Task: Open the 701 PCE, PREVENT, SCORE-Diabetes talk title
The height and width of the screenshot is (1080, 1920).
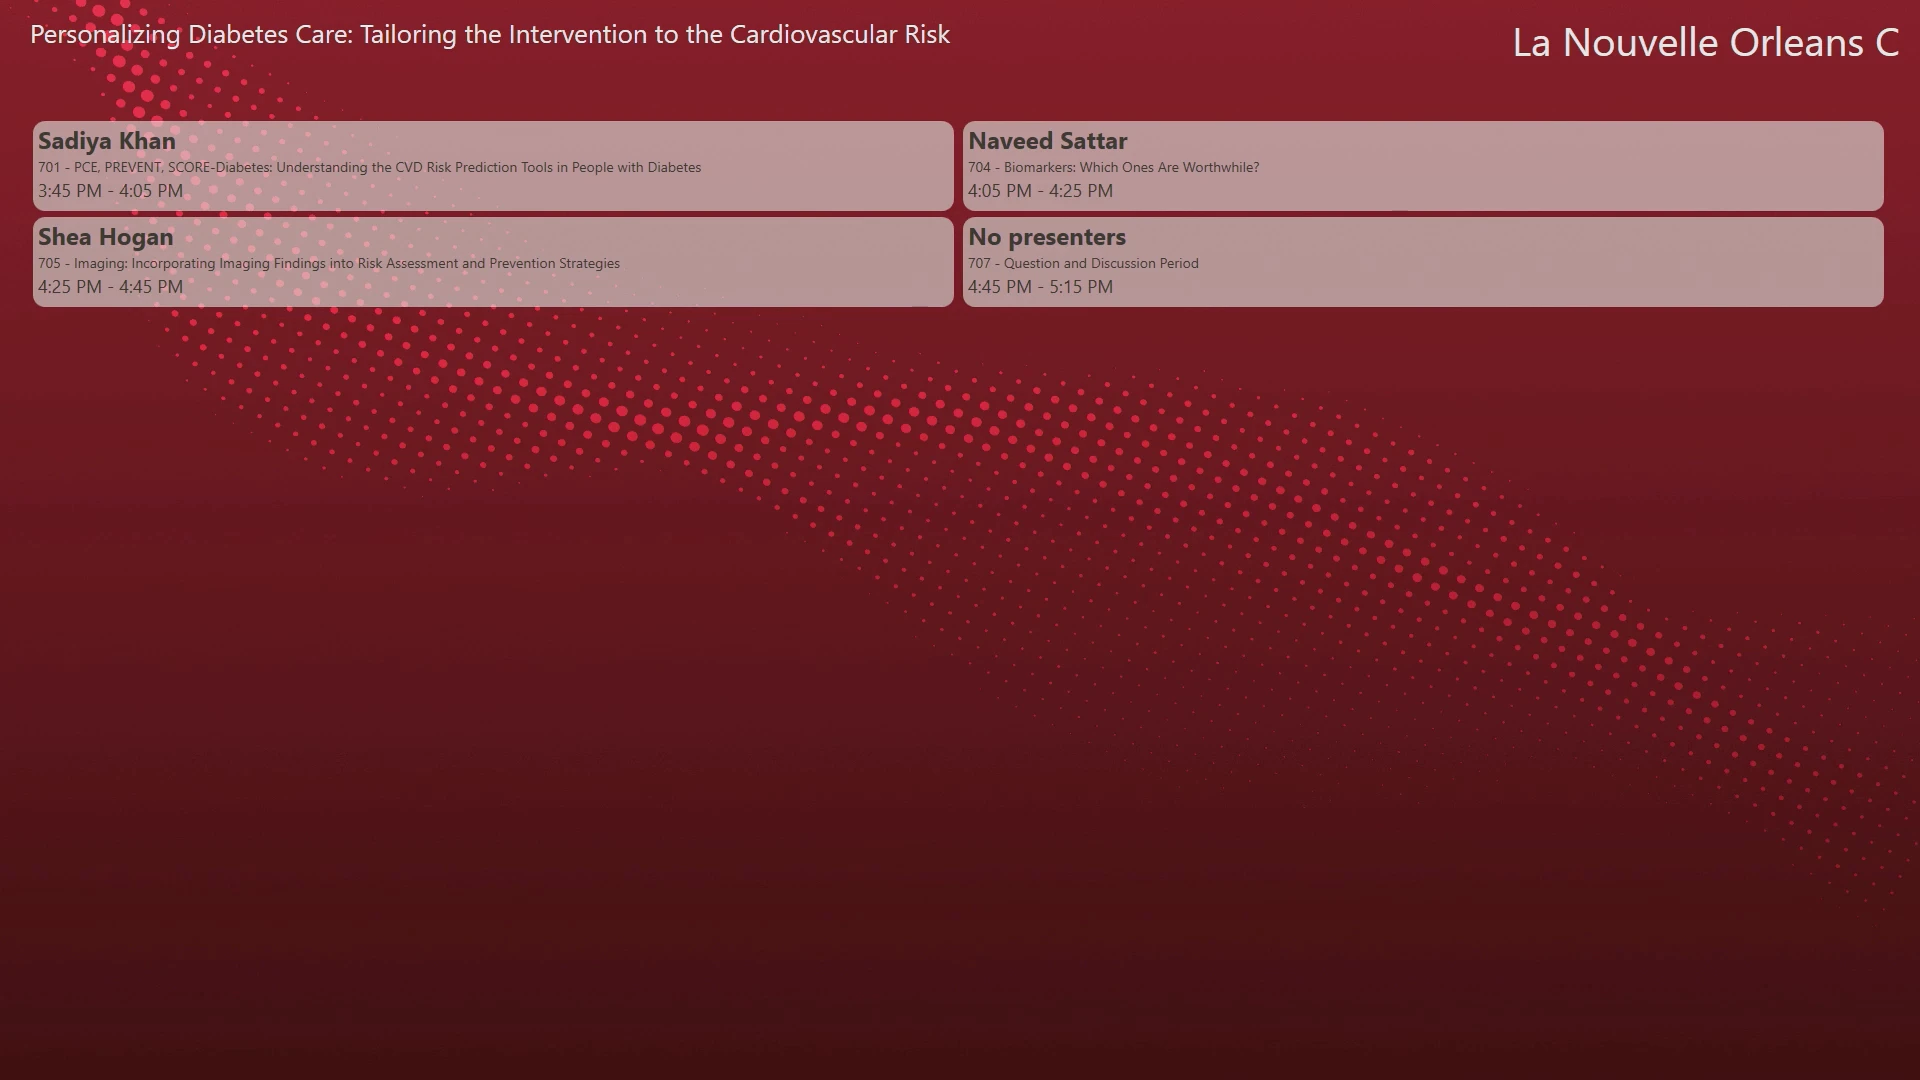Action: point(370,167)
